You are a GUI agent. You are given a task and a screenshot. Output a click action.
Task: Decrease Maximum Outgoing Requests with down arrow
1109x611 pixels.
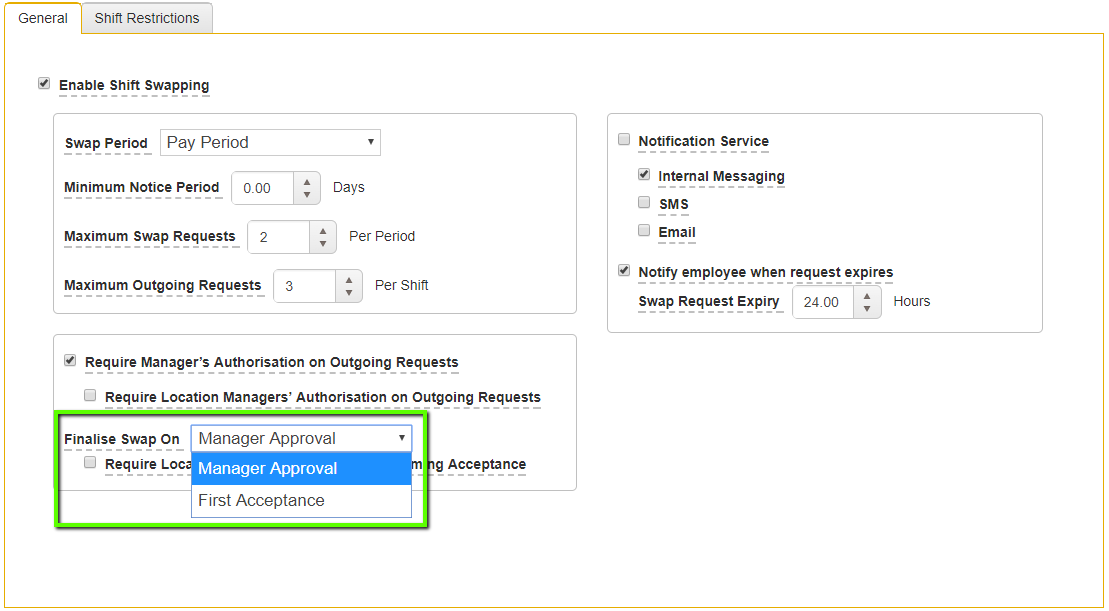(x=348, y=293)
